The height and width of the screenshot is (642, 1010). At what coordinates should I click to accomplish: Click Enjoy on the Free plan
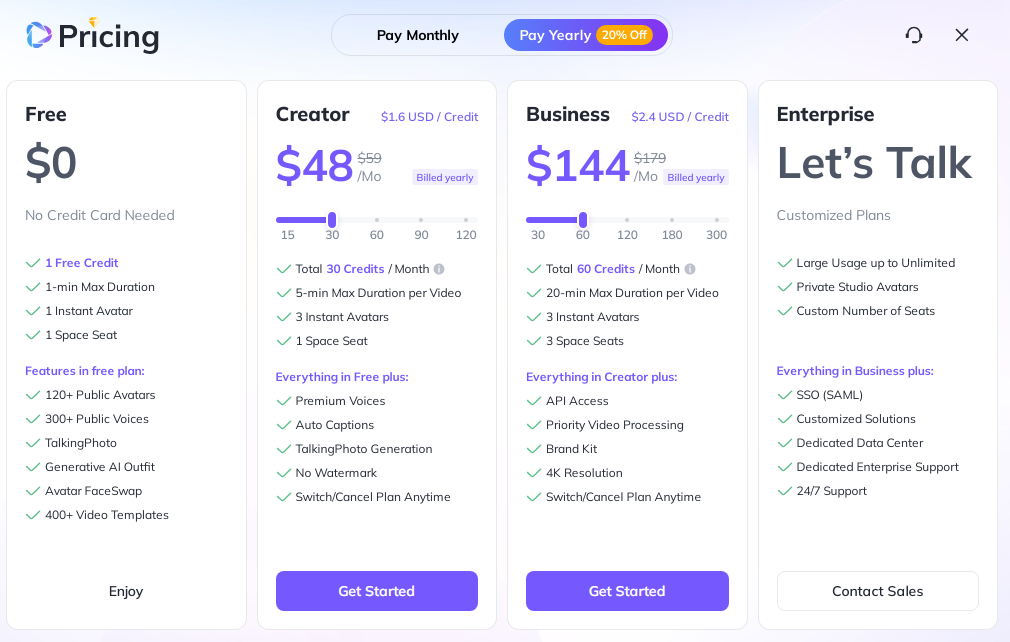tap(126, 591)
